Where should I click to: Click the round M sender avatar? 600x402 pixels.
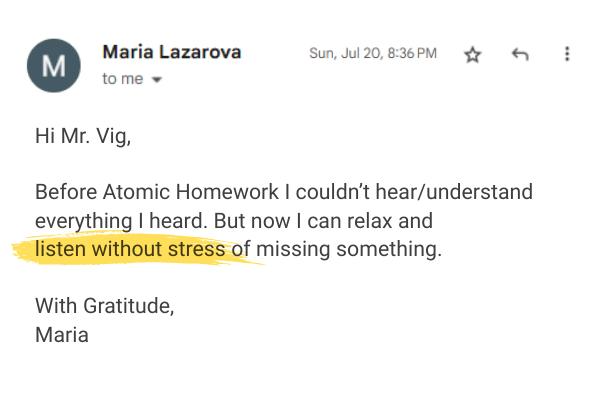coord(56,66)
